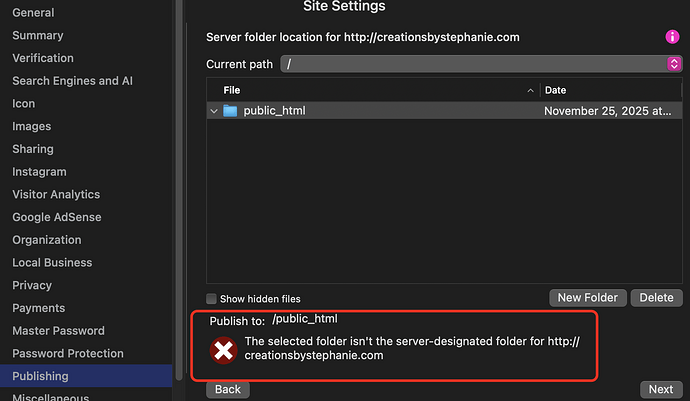This screenshot has width=690, height=401.
Task: Open the Publishing settings section
Action: pyautogui.click(x=40, y=376)
